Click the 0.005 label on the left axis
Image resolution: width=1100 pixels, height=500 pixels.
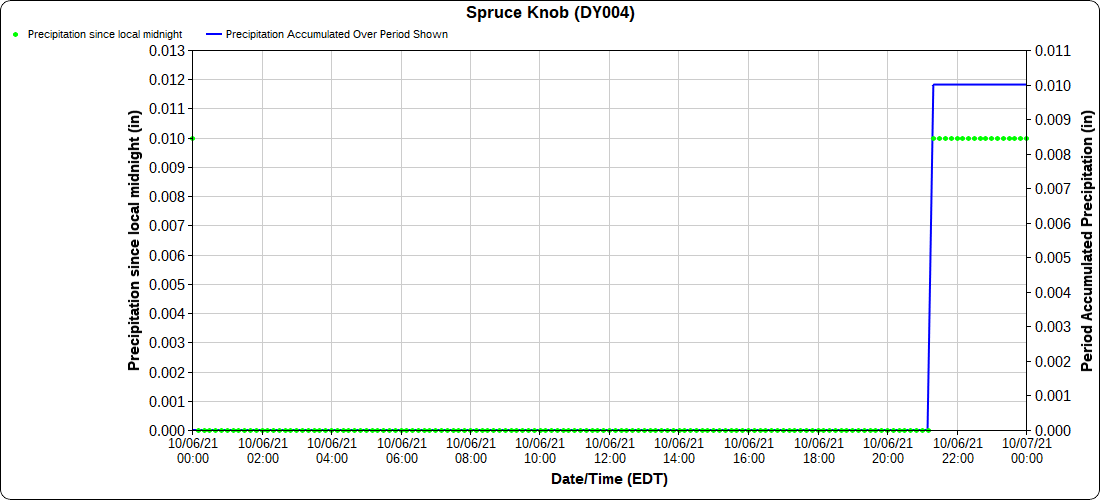coord(166,284)
